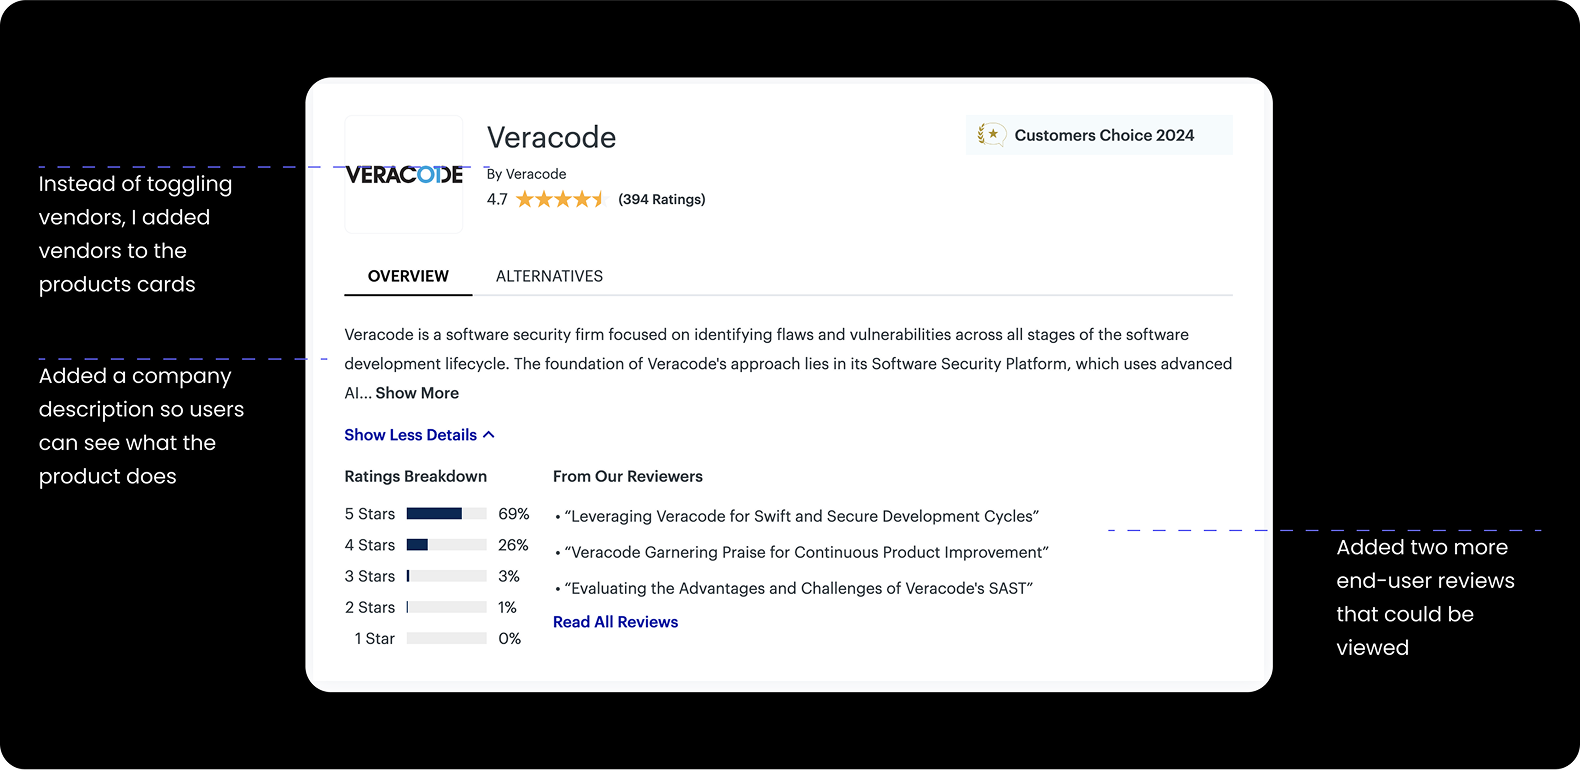Click the 2 Stars rating bar

pos(446,607)
